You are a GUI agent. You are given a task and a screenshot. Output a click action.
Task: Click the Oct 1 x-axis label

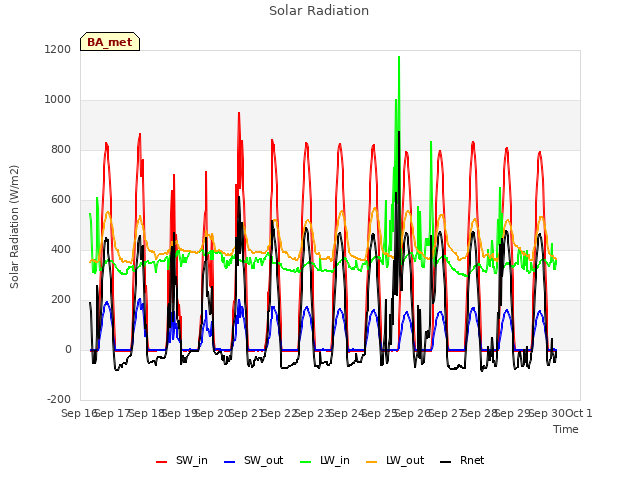click(579, 413)
